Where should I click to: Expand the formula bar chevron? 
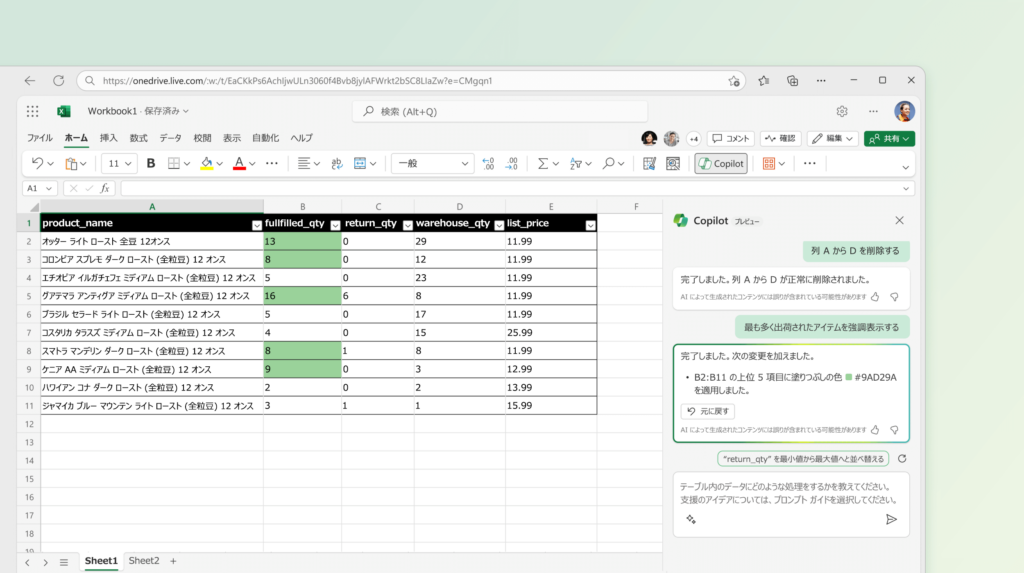906,189
